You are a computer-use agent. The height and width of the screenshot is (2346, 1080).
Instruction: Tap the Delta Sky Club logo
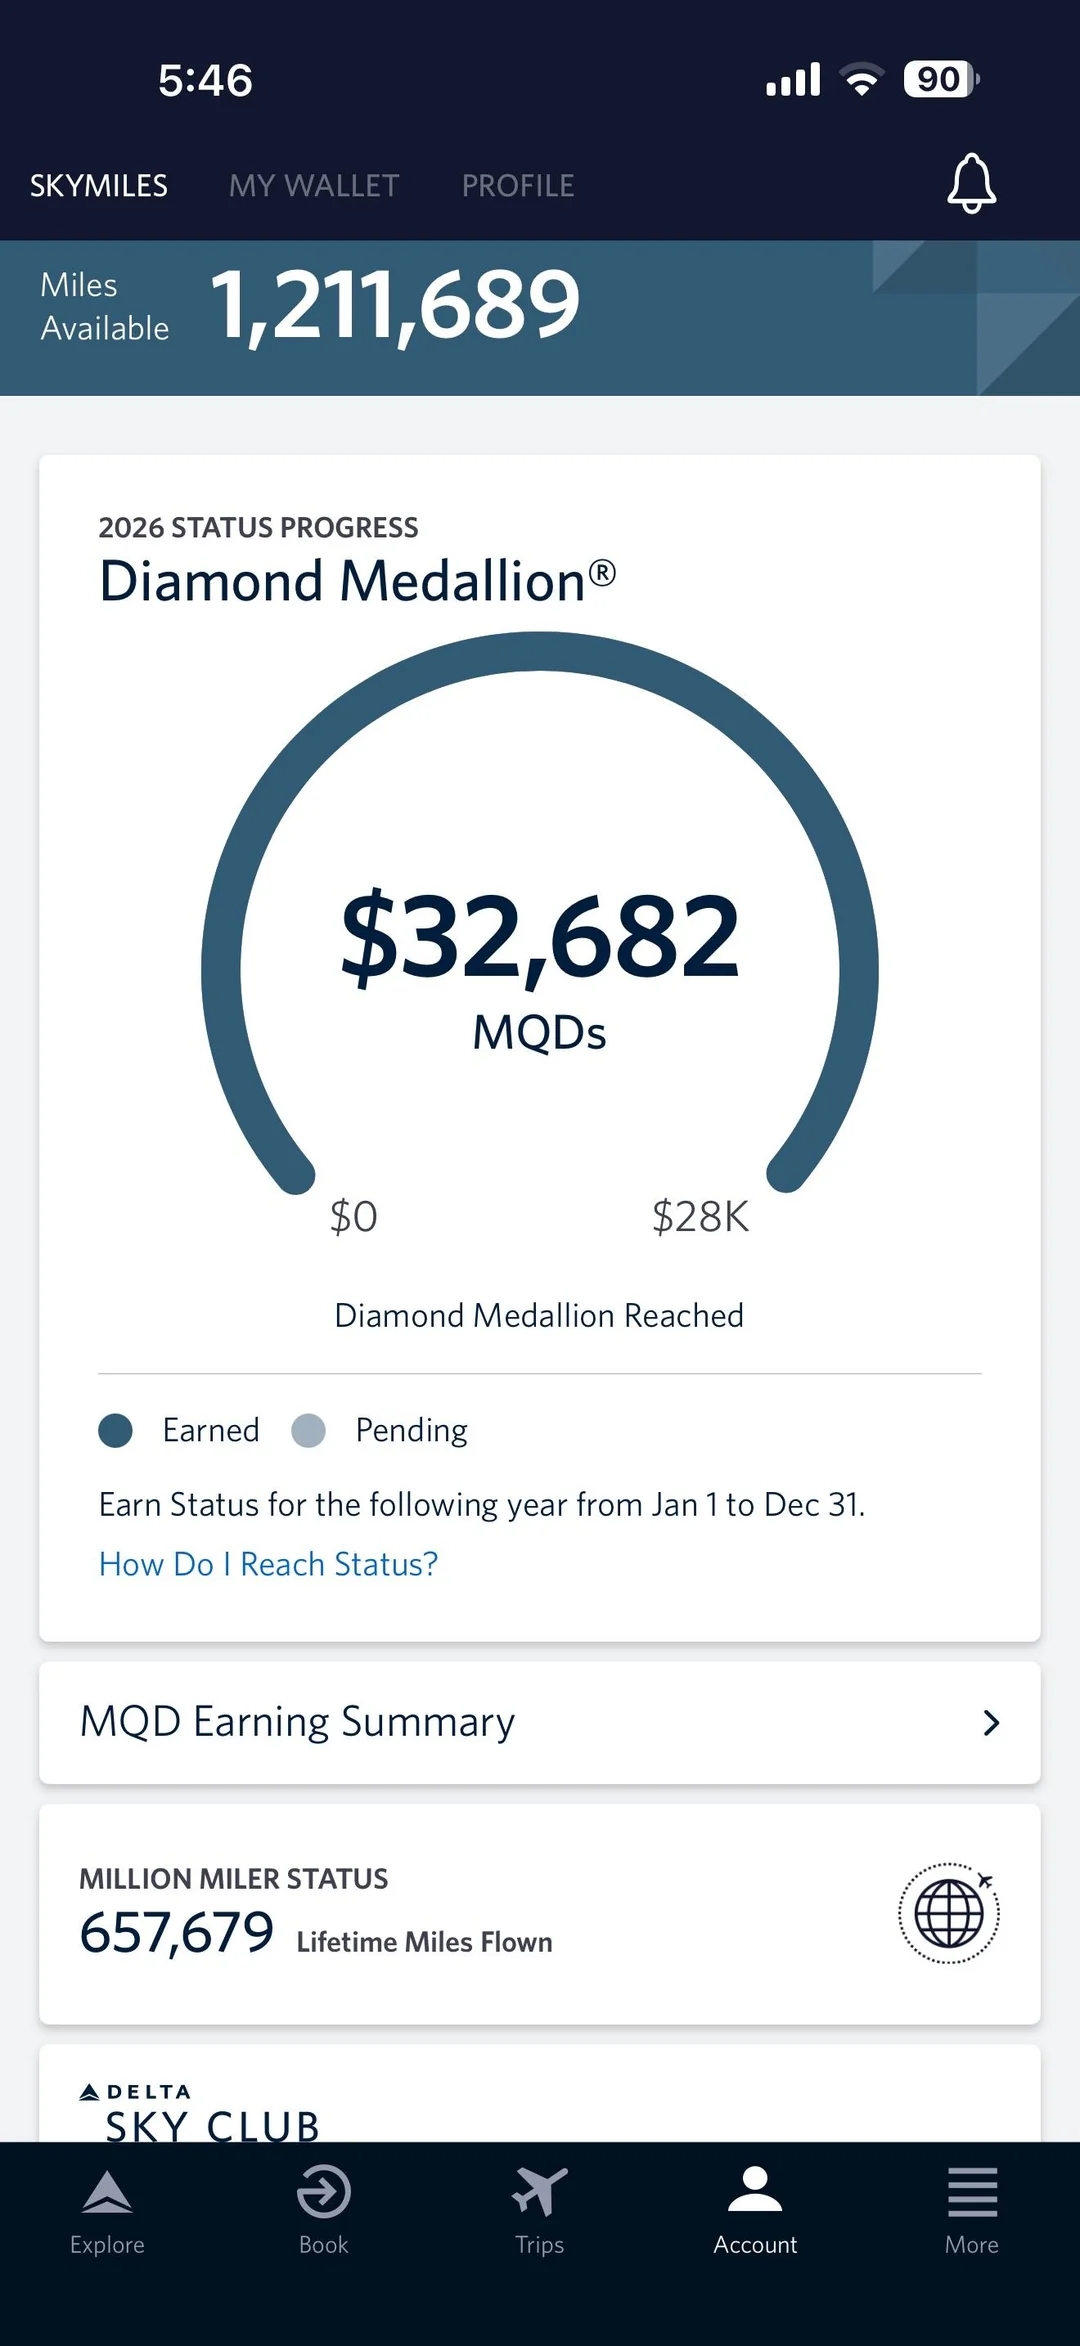coord(200,2112)
